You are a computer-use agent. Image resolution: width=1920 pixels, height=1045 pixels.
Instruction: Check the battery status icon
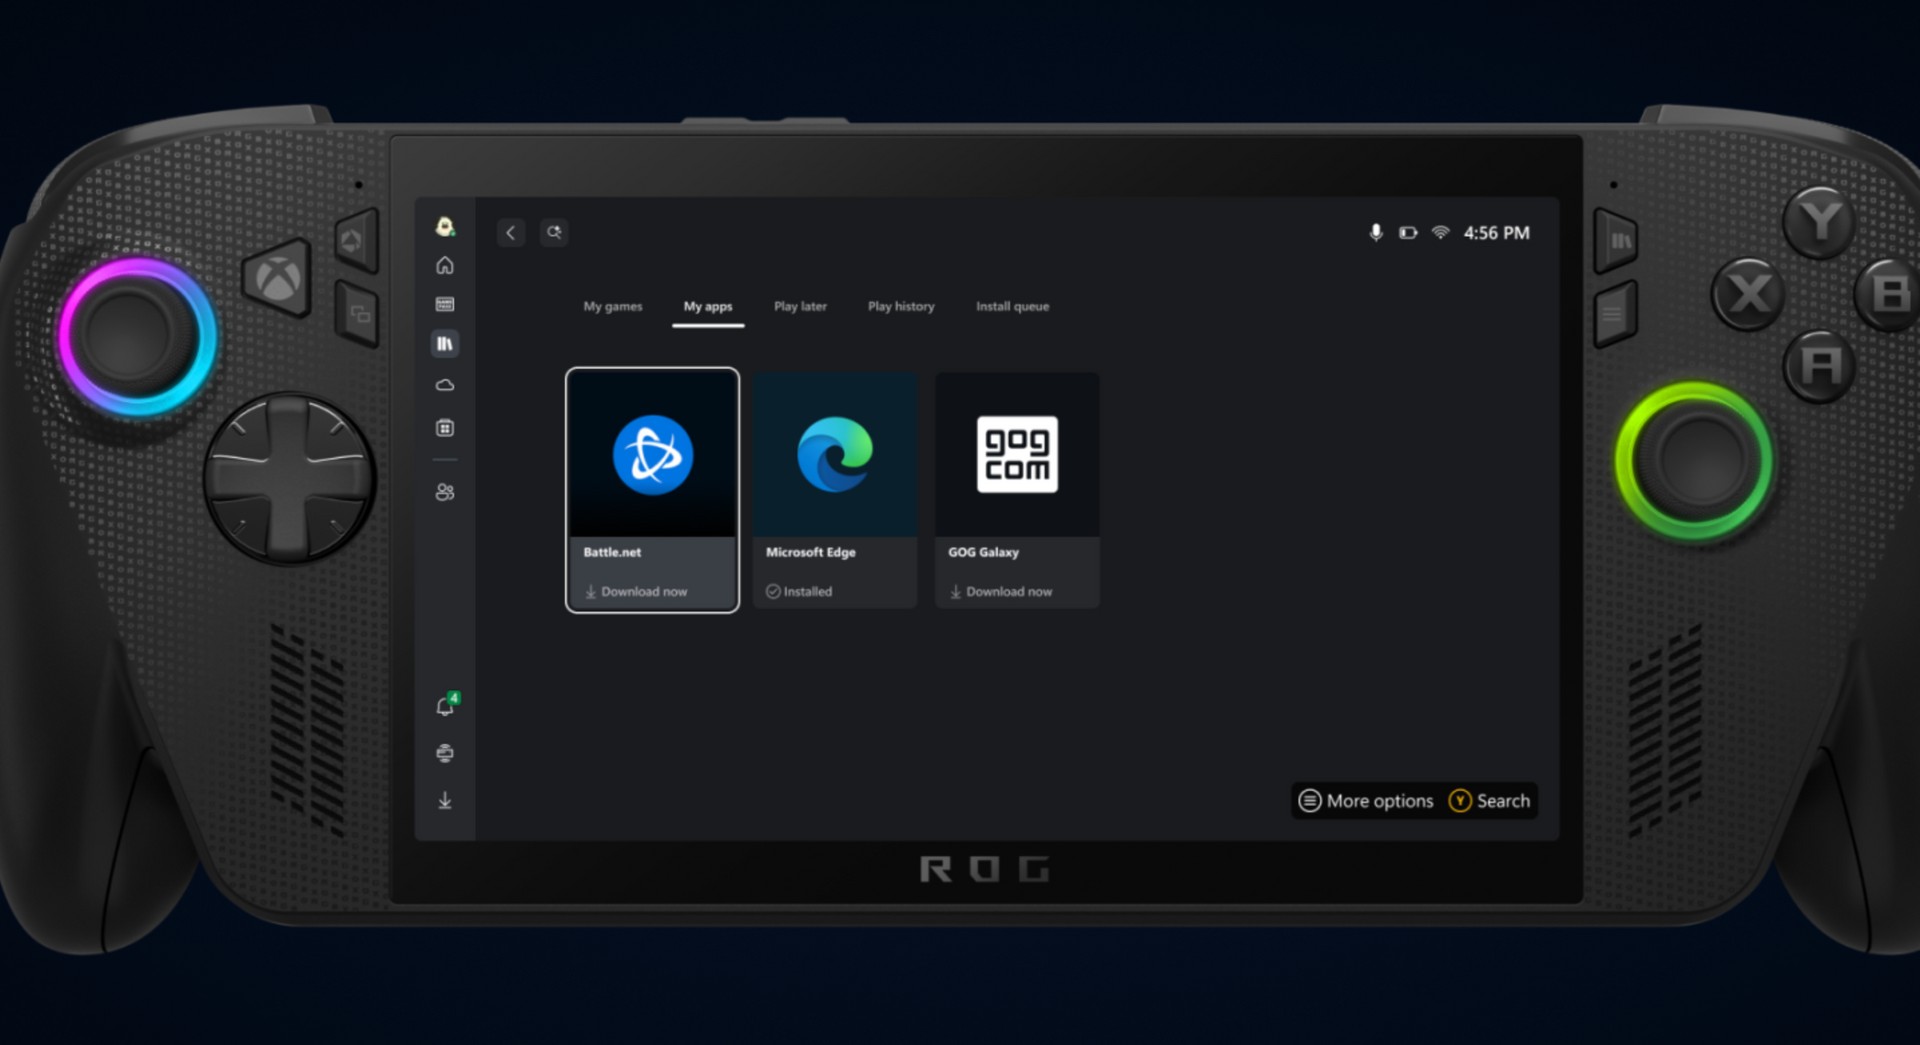click(1408, 233)
